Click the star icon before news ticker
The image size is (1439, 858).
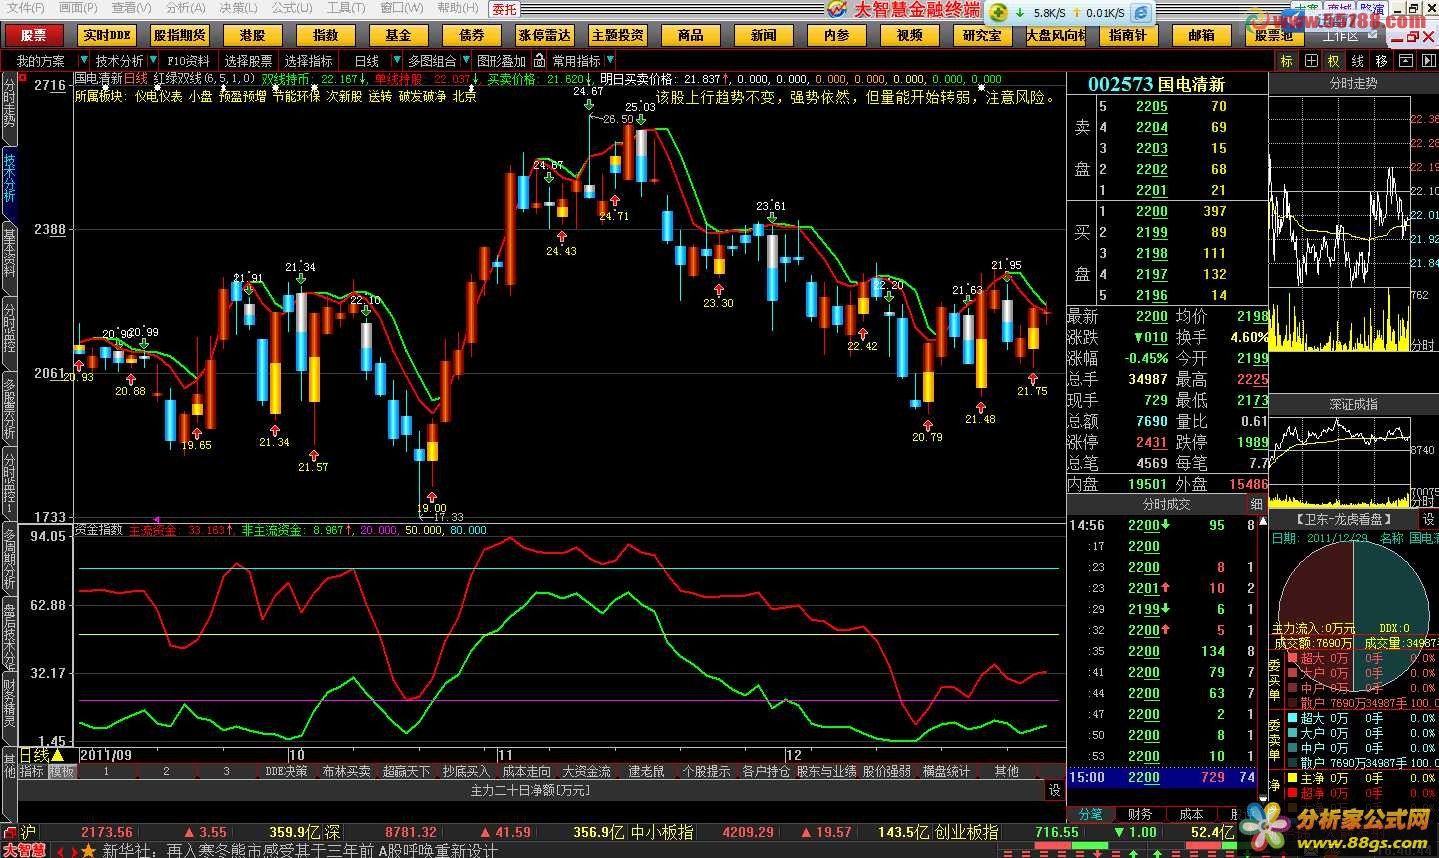coord(87,850)
